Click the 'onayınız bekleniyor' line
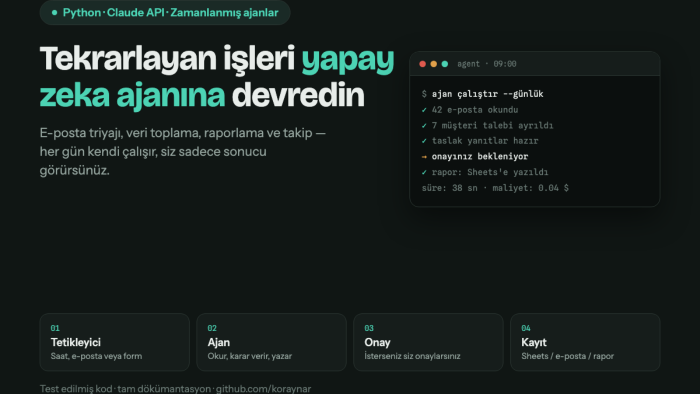The height and width of the screenshot is (394, 700). (x=480, y=157)
